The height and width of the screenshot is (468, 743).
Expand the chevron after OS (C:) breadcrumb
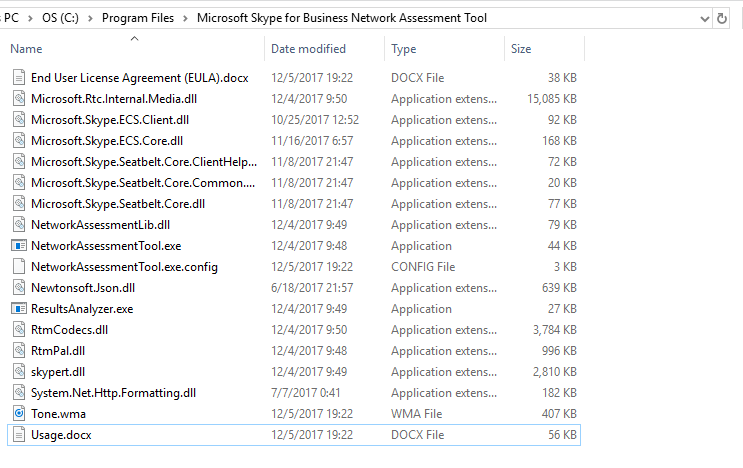coord(90,18)
